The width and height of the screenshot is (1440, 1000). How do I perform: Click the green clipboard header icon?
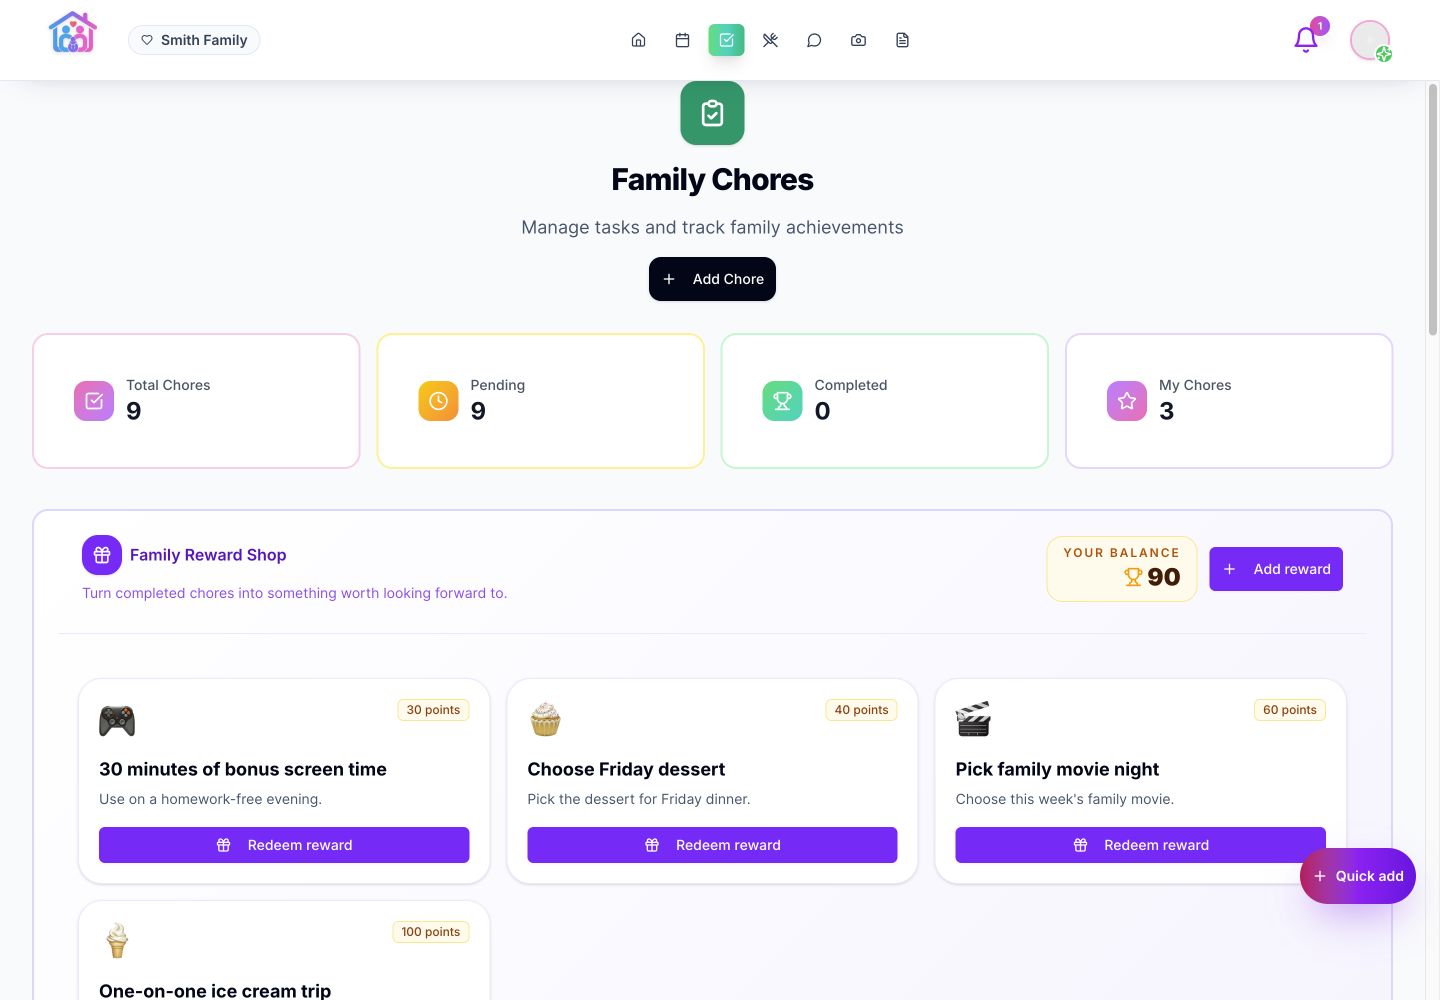click(712, 113)
